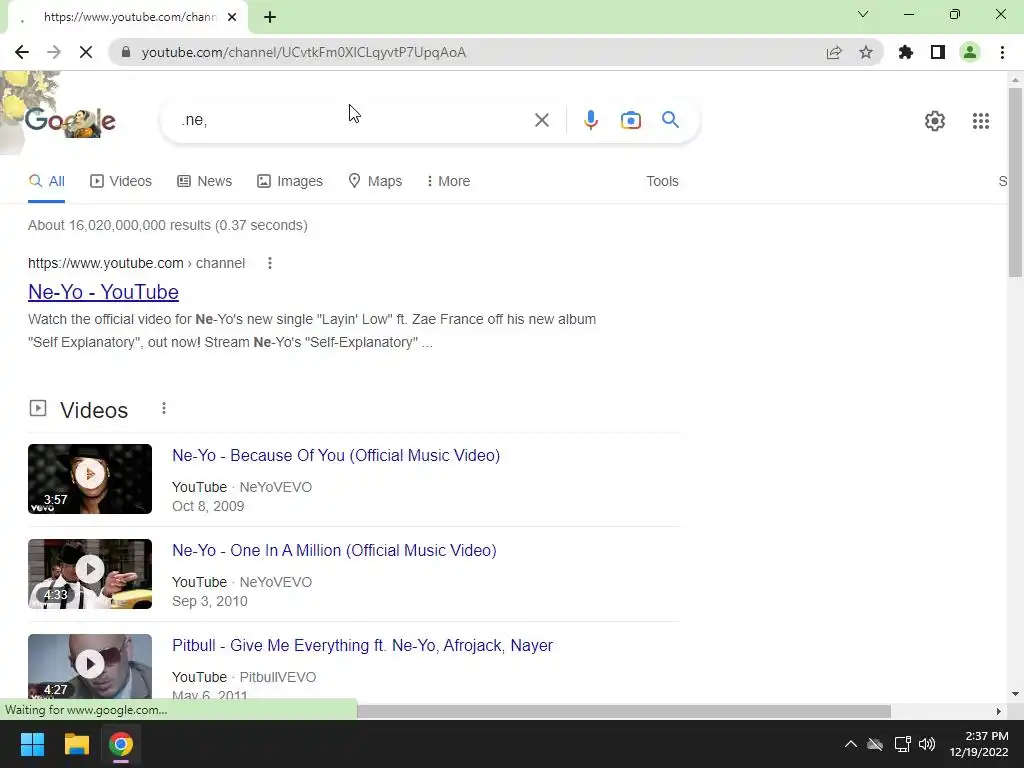The width and height of the screenshot is (1024, 768).
Task: Switch to the Maps tab
Action: pyautogui.click(x=375, y=181)
